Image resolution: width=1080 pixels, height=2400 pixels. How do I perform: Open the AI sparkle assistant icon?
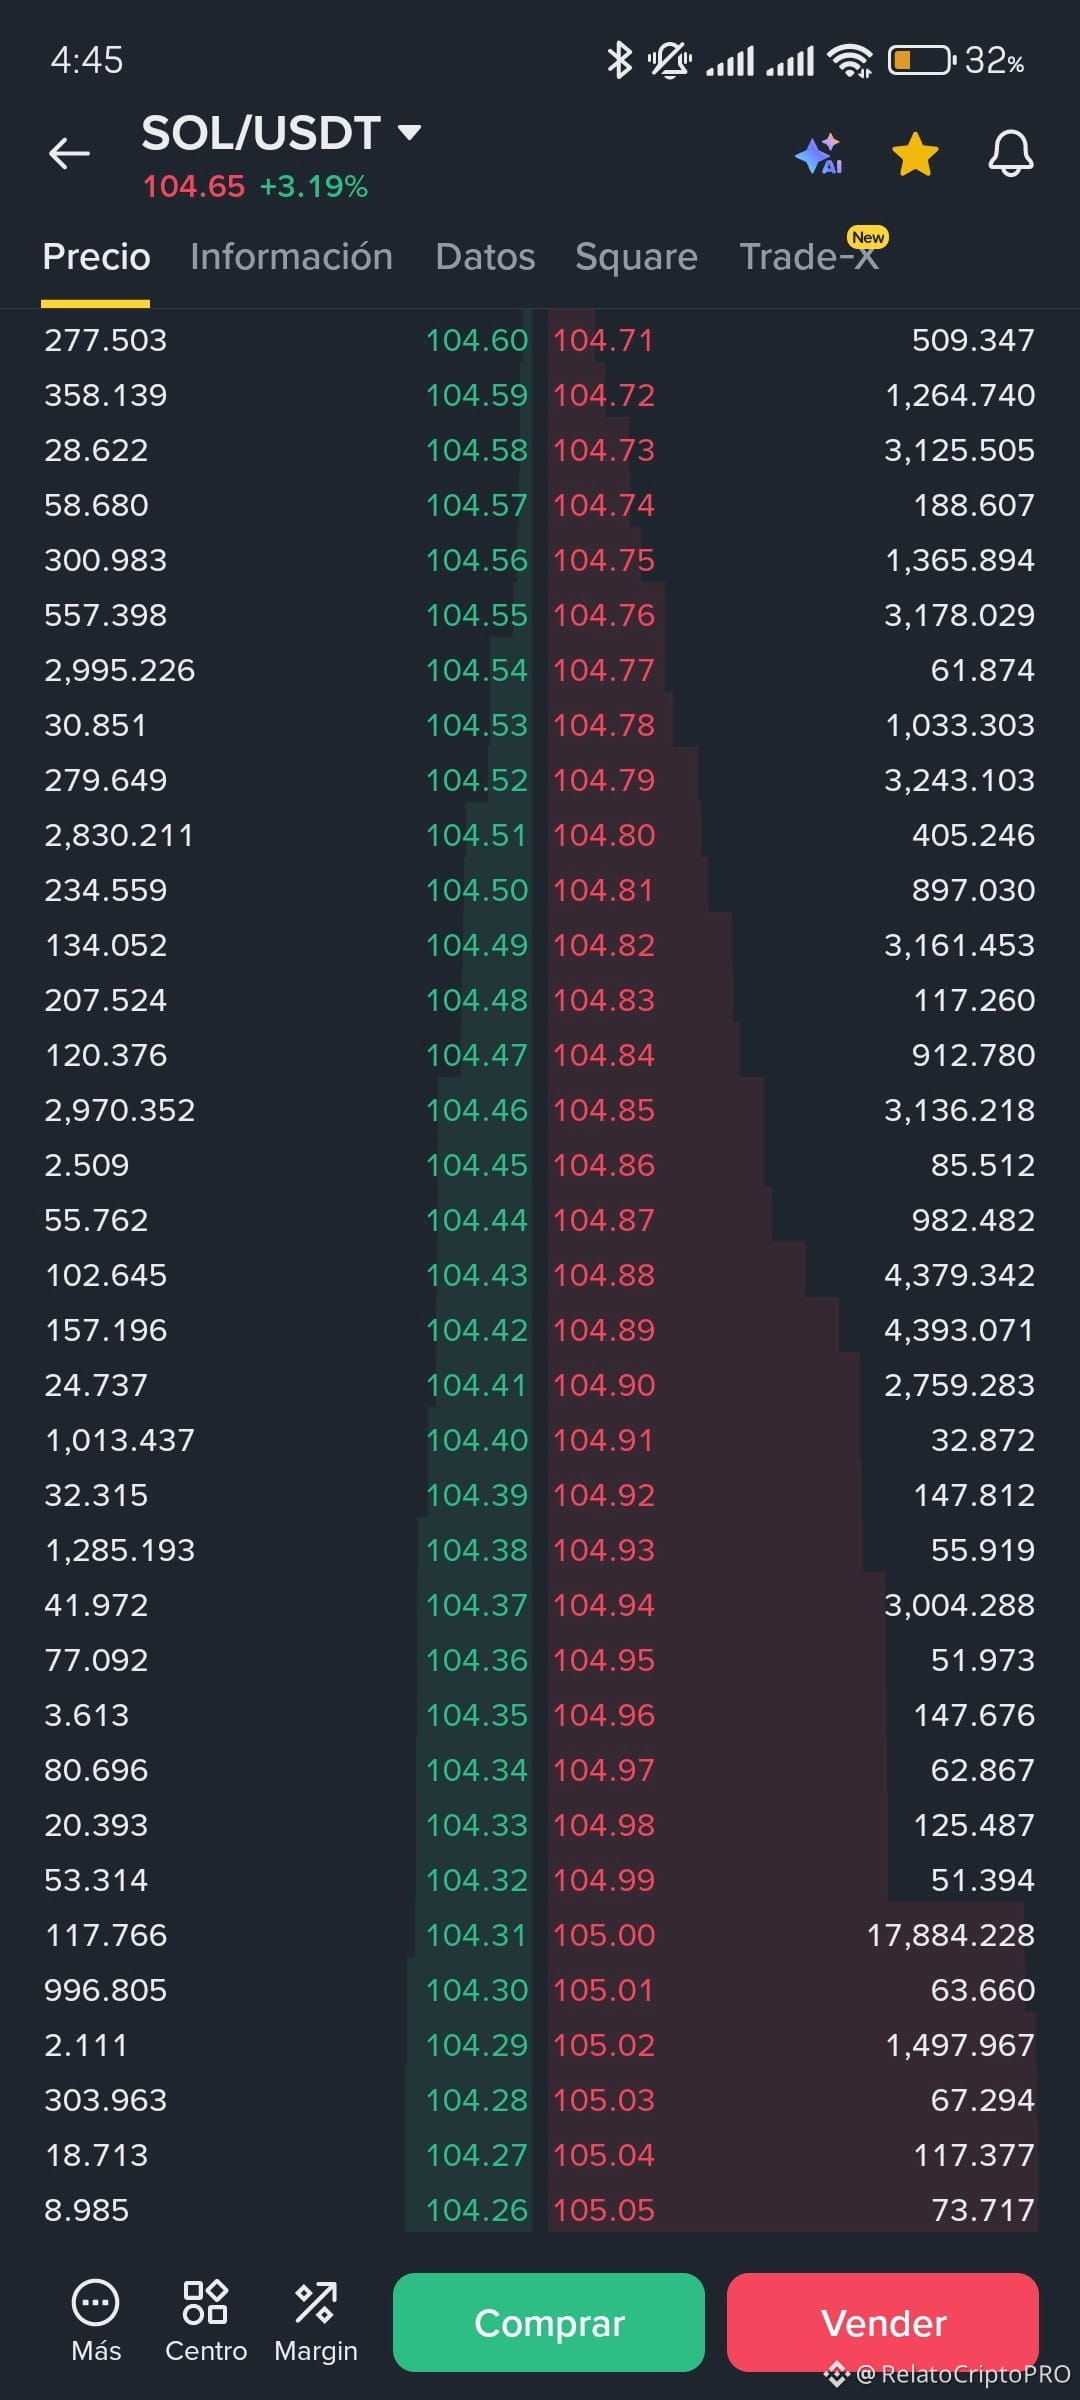click(819, 154)
